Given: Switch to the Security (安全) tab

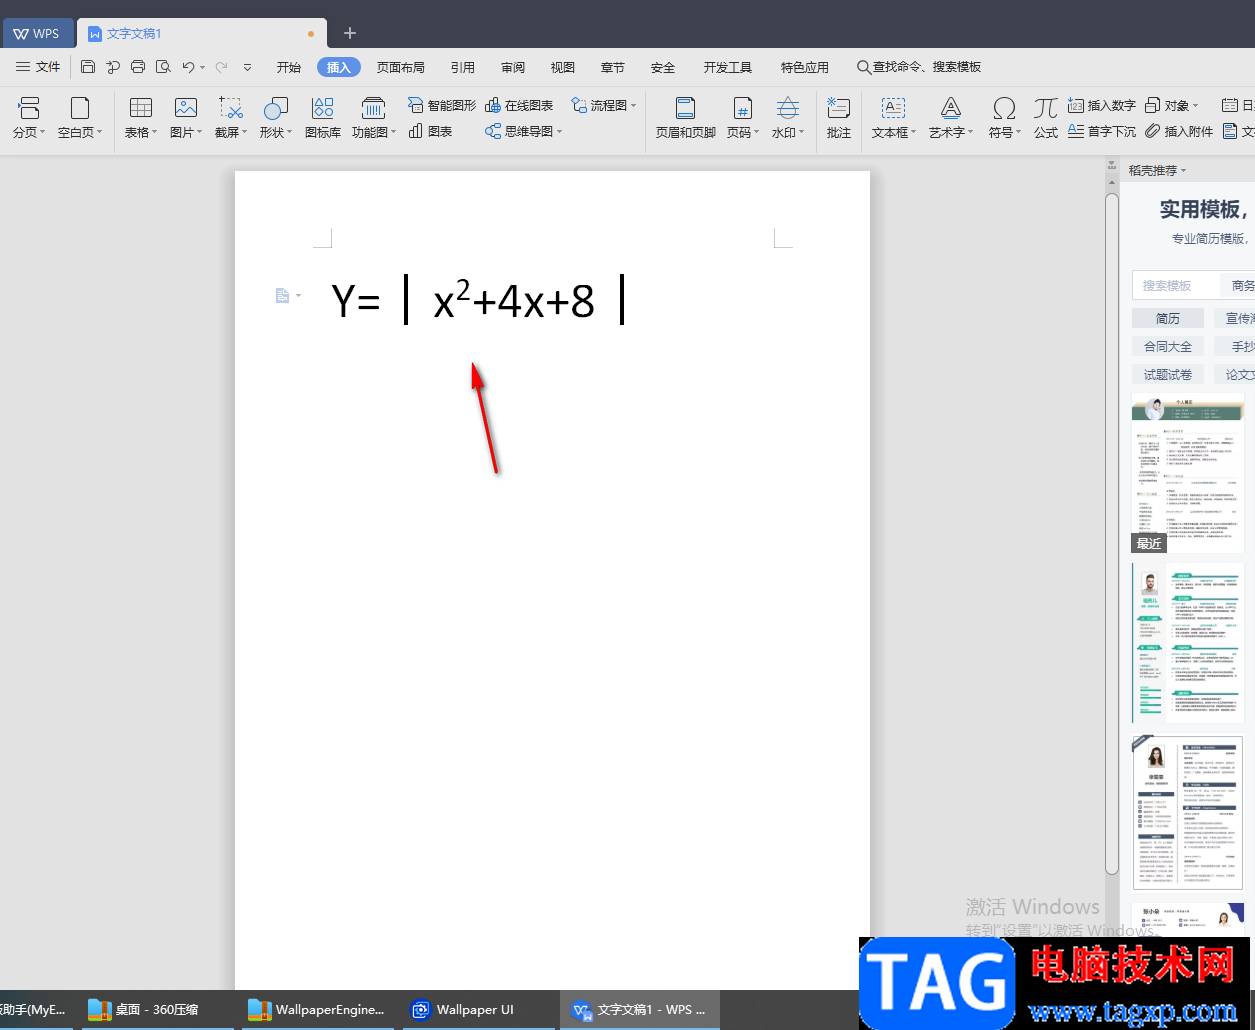Looking at the screenshot, I should click(663, 67).
